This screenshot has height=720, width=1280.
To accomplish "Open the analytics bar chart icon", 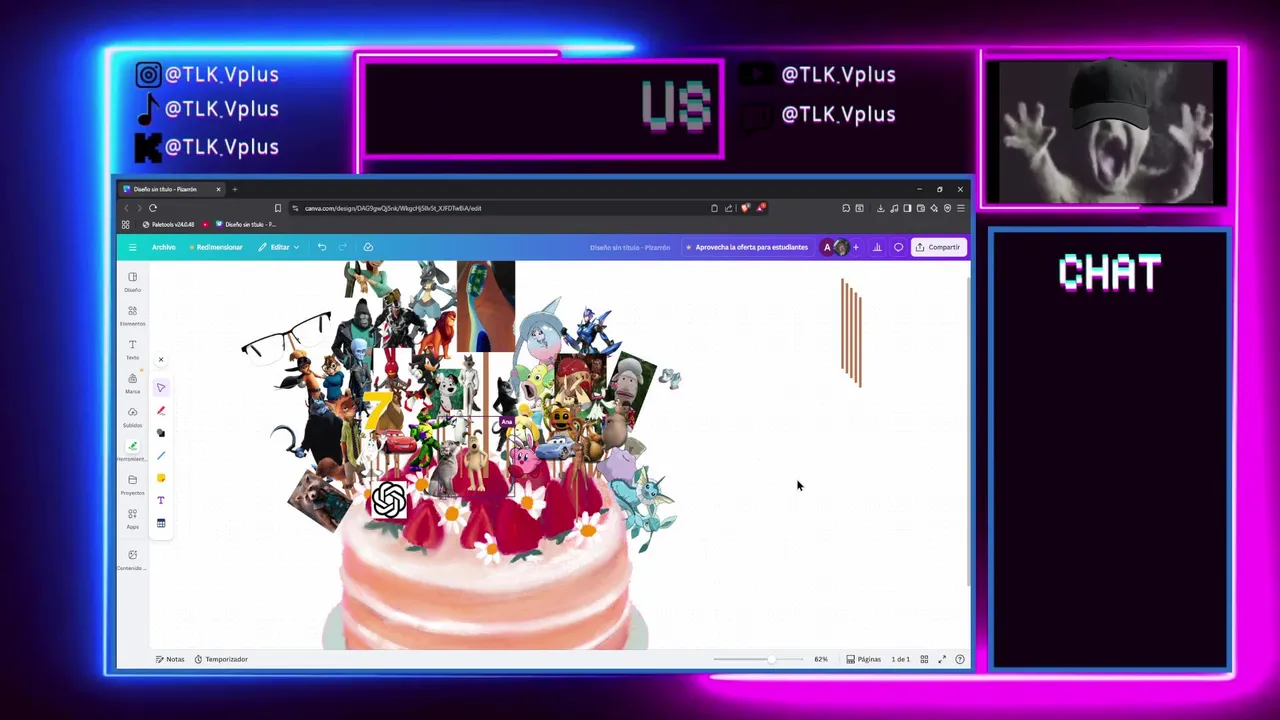I will tap(877, 247).
